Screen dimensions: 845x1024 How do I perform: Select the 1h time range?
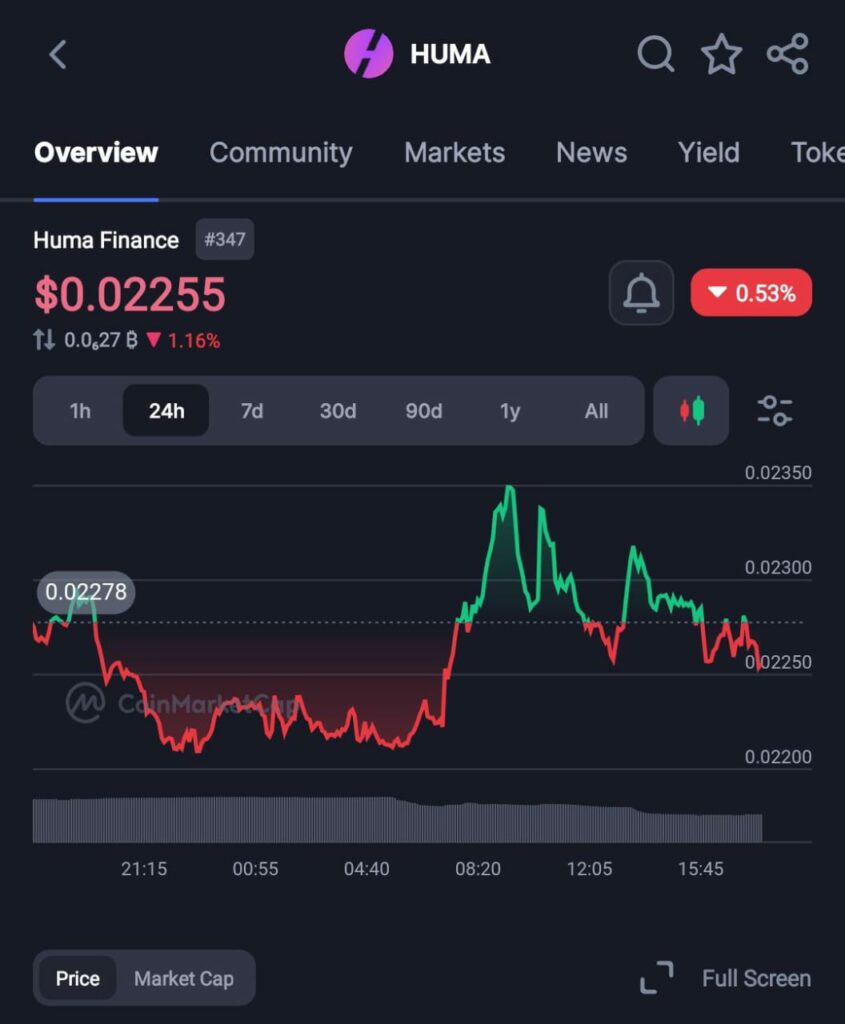(80, 411)
